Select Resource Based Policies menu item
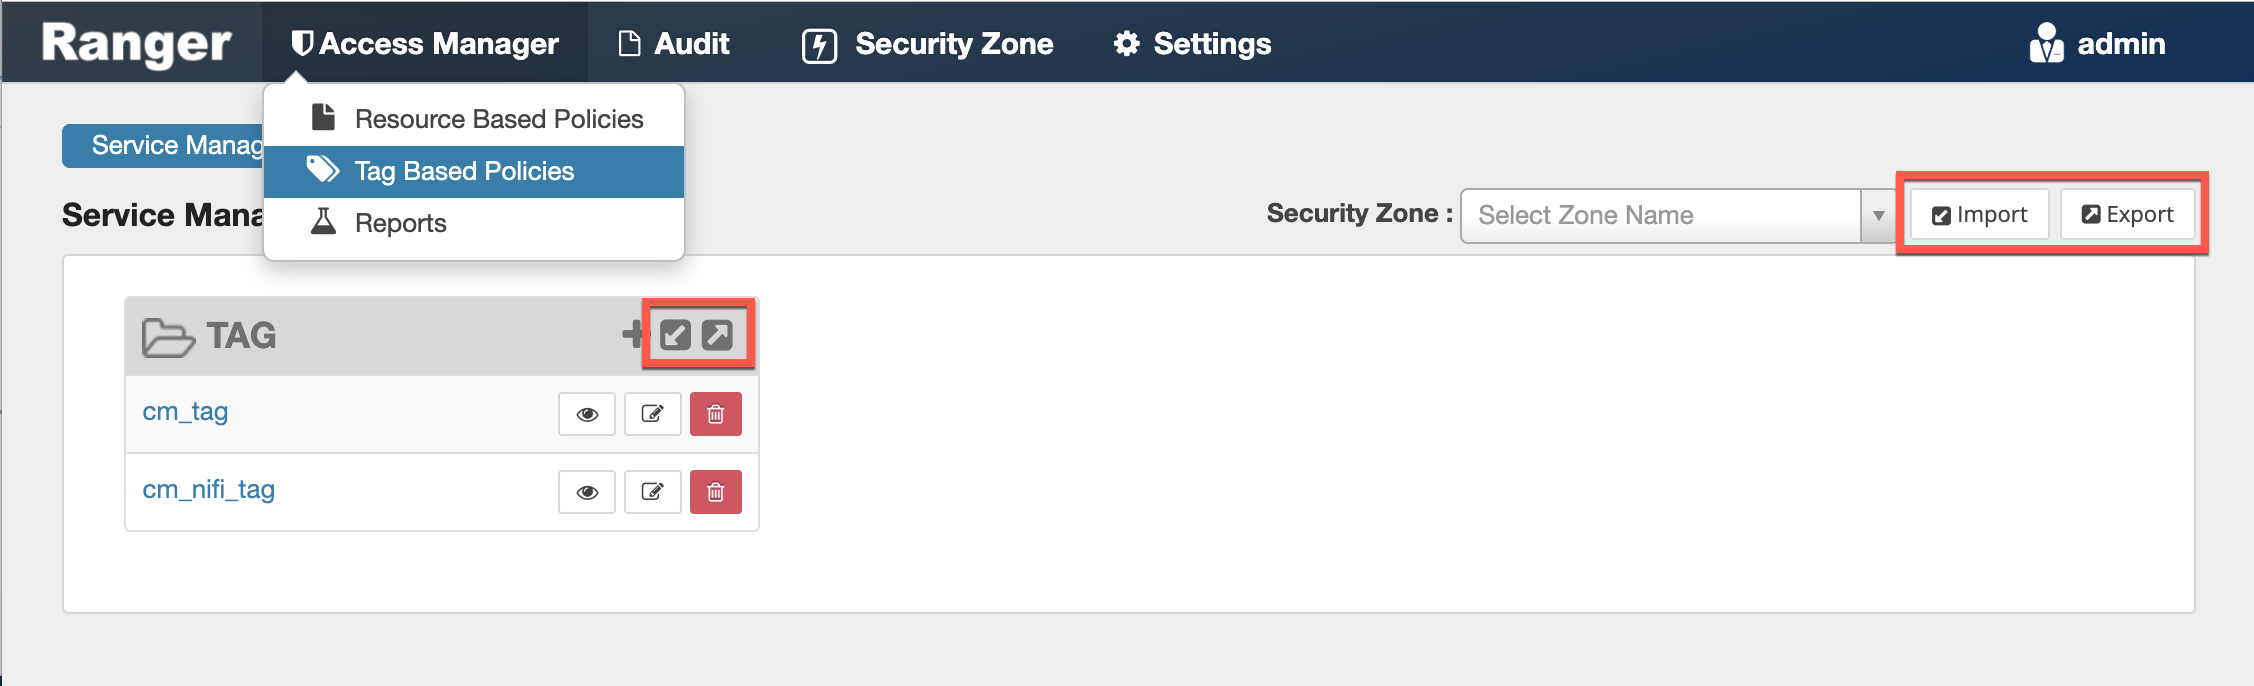Viewport: 2254px width, 686px height. (x=498, y=119)
